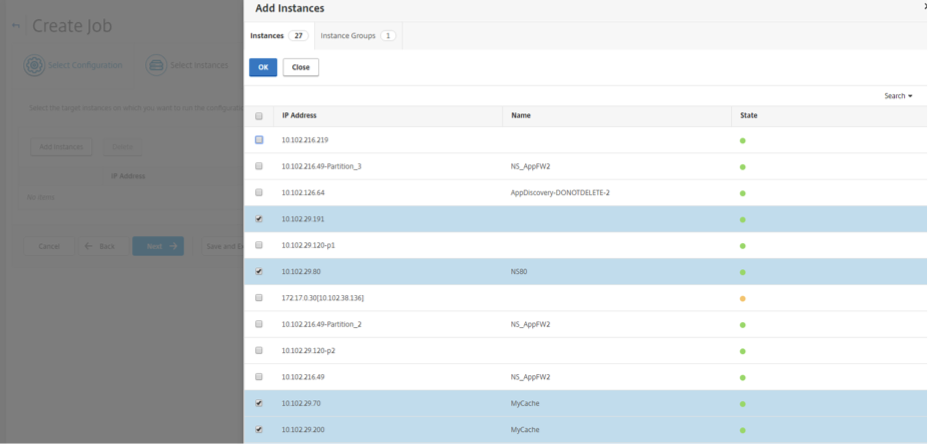Click the back arrow beside Create Job
This screenshot has height=444, width=928.
coord(16,25)
